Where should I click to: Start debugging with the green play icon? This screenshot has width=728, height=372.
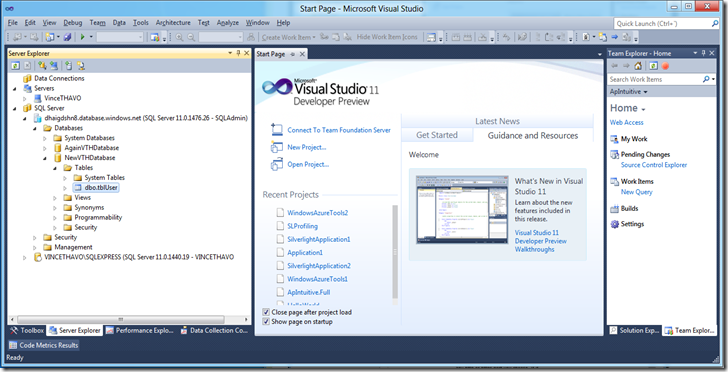[83, 37]
